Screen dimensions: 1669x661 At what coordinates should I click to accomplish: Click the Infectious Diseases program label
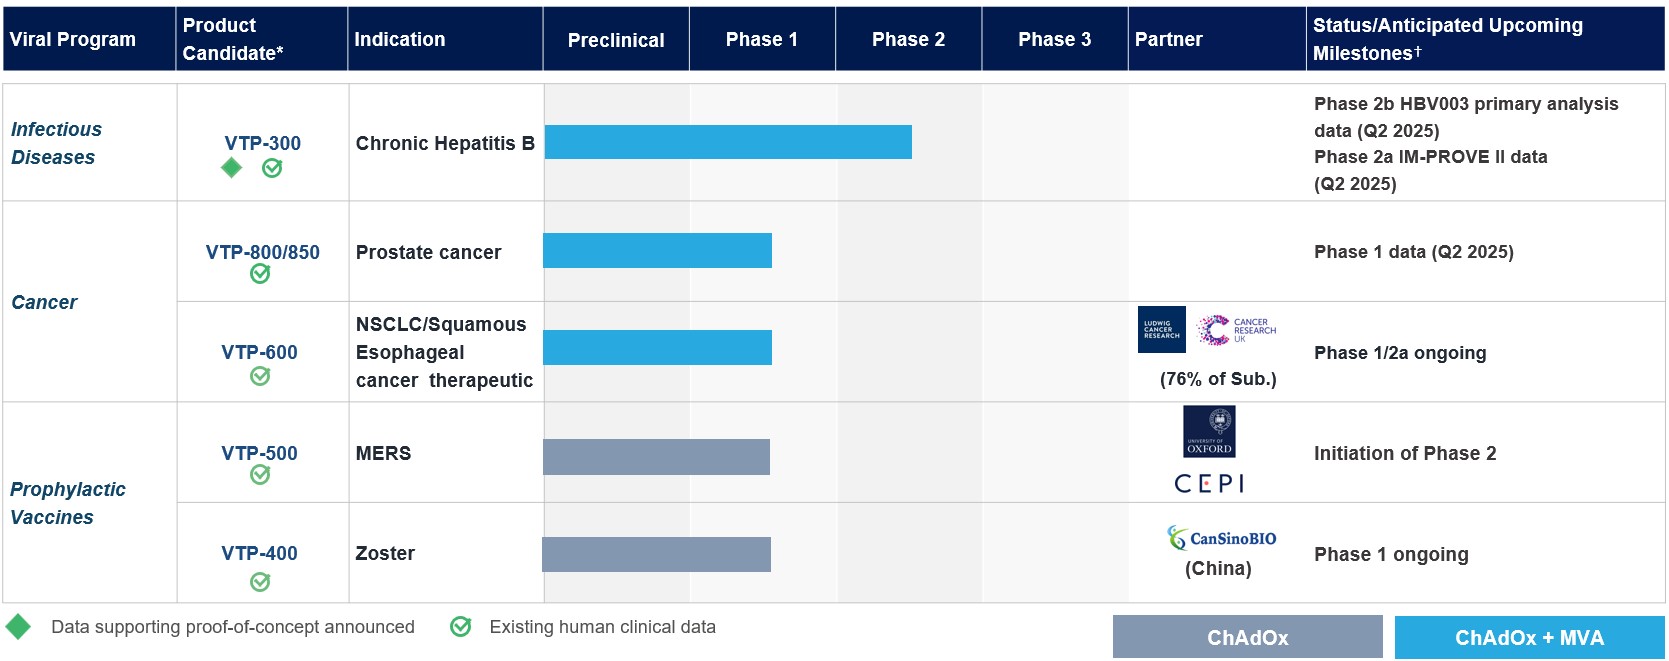[56, 143]
